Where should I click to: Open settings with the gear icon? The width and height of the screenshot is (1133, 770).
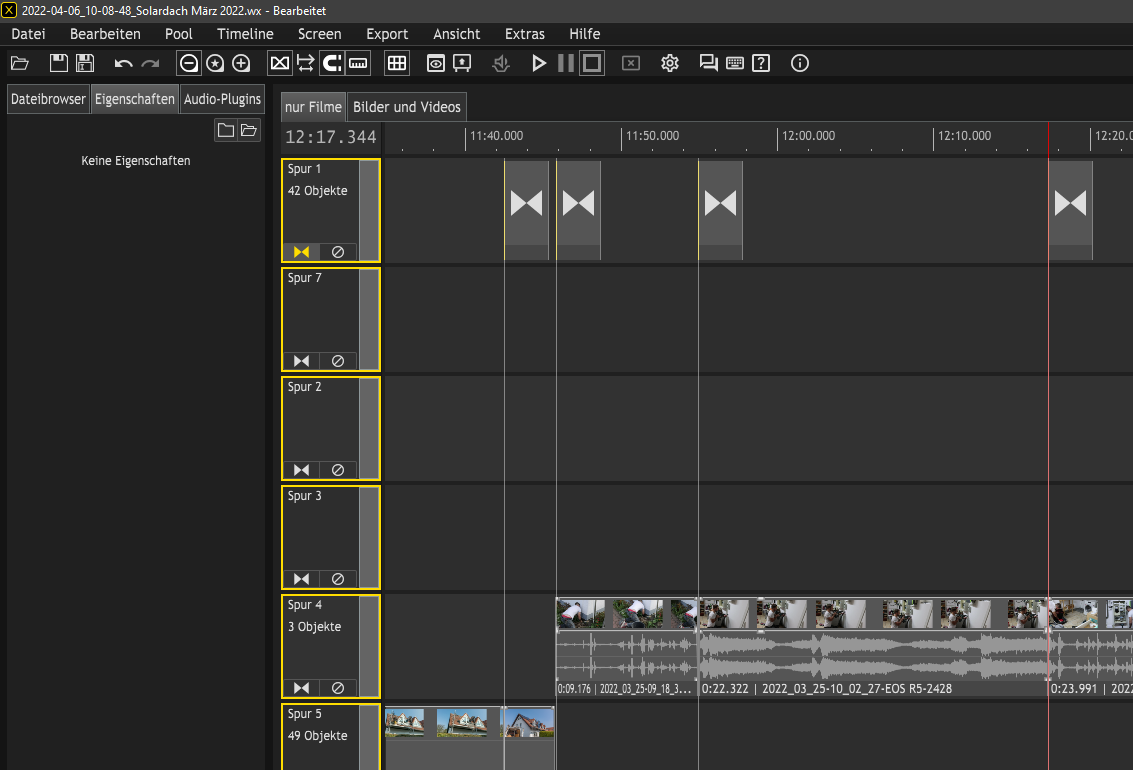(x=670, y=64)
